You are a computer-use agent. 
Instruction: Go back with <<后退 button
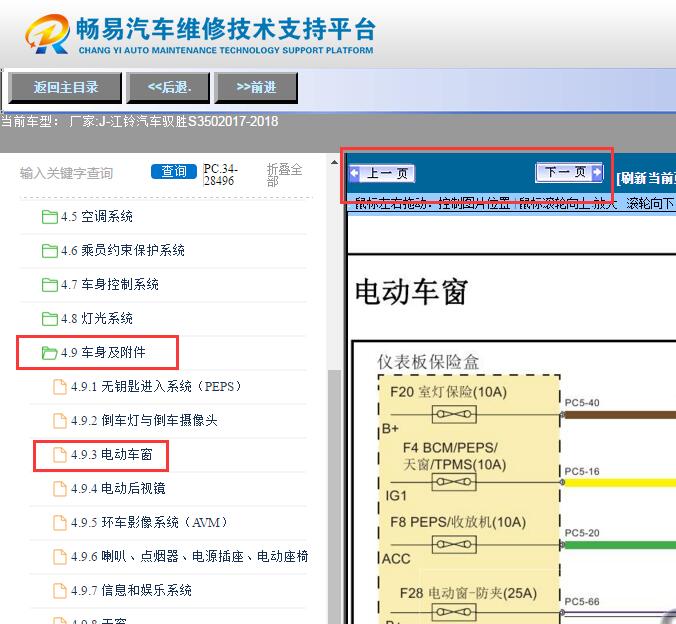coord(169,88)
